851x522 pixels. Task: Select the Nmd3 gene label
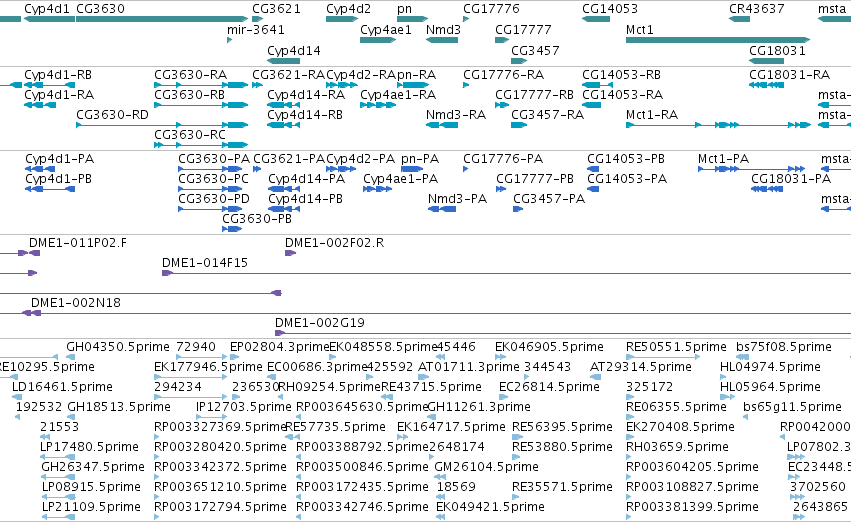coord(443,29)
